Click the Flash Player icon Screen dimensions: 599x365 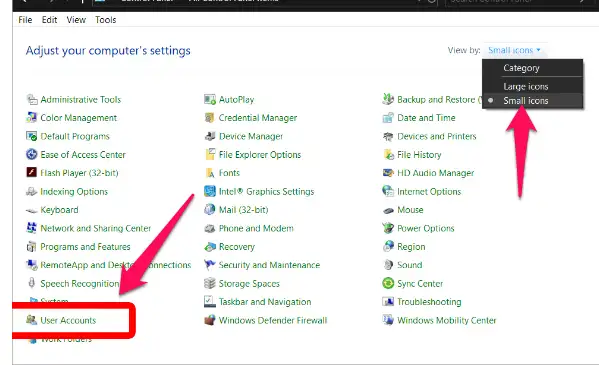(x=32, y=173)
